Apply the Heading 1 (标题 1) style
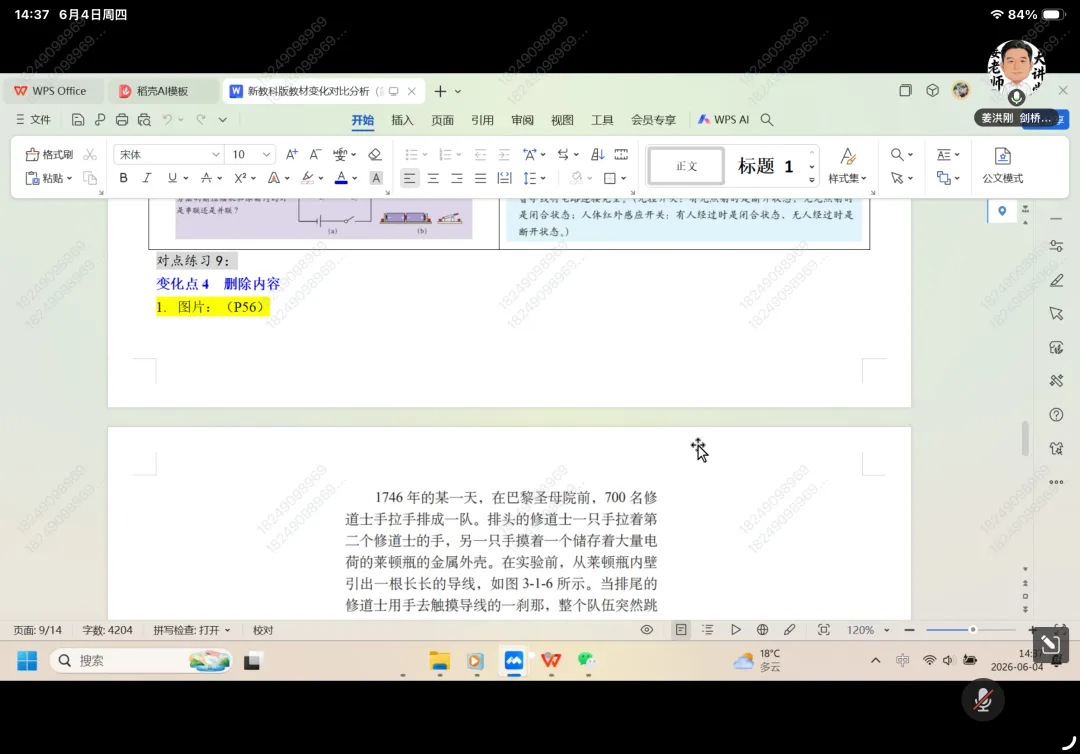Screen dimensions: 1080x754 [766, 166]
